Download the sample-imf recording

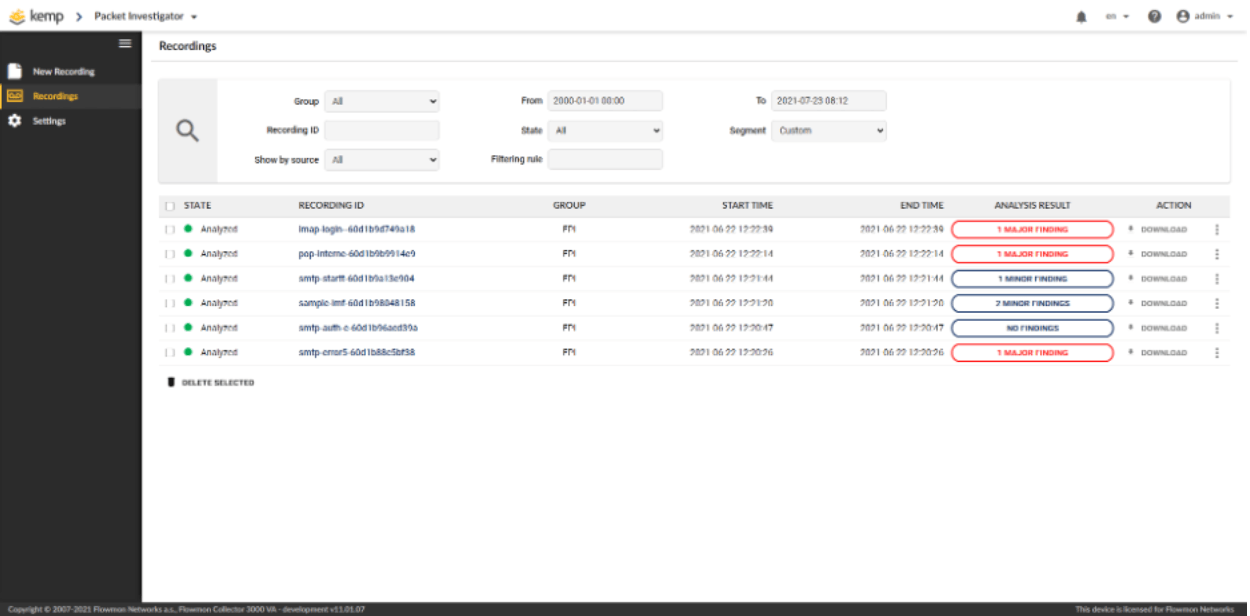[1158, 303]
